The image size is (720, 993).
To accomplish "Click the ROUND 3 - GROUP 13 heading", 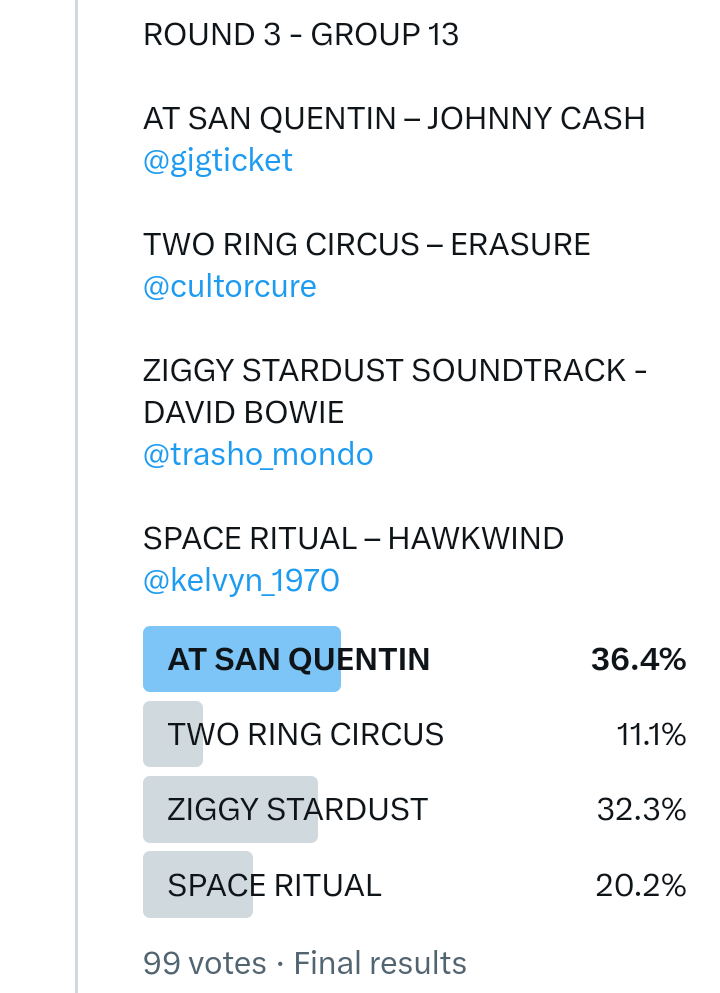I will [301, 35].
